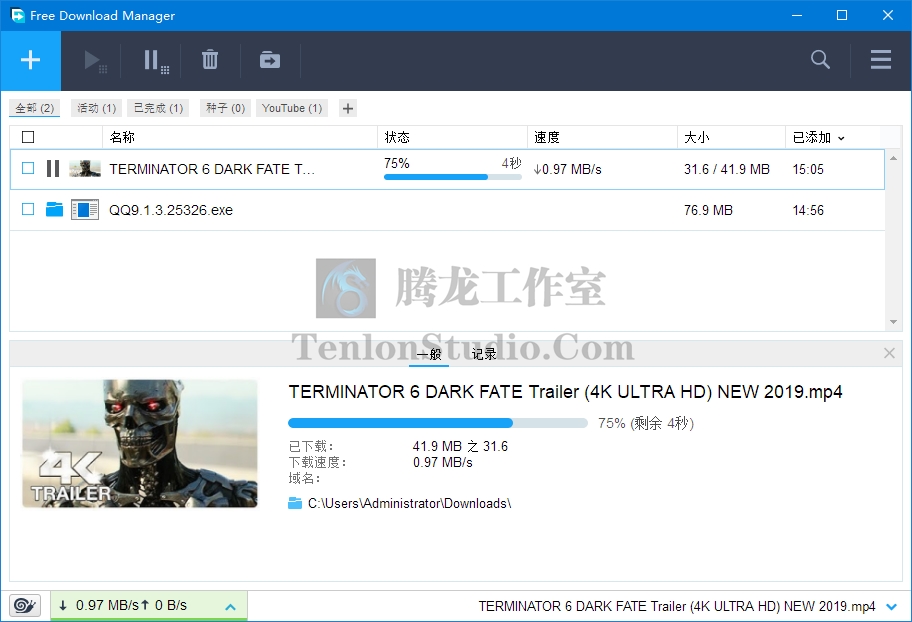Click the trash delete icon in toolbar
Image resolution: width=912 pixels, height=622 pixels.
tap(210, 60)
